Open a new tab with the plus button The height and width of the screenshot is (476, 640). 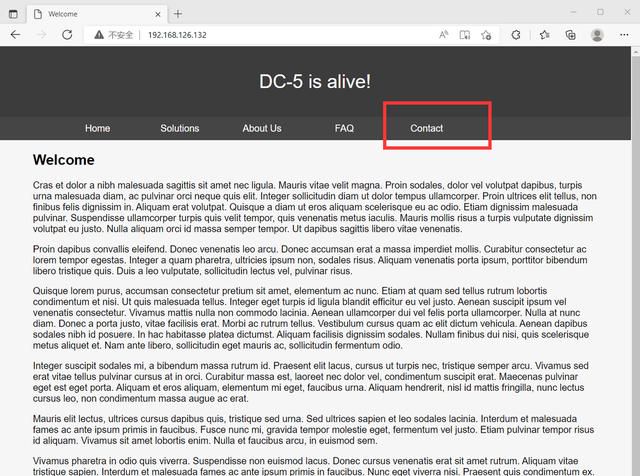coord(178,14)
